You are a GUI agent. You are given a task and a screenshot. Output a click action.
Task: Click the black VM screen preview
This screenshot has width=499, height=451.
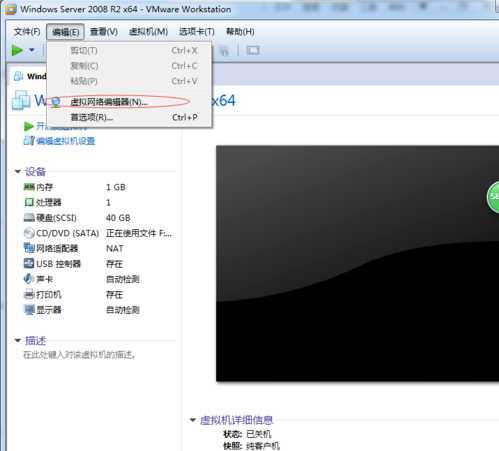point(357,263)
